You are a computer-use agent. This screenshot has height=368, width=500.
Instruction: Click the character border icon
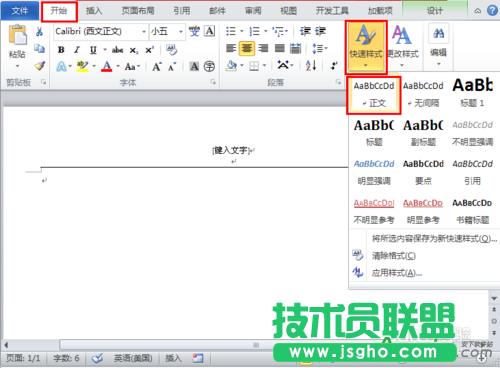pyautogui.click(x=210, y=31)
